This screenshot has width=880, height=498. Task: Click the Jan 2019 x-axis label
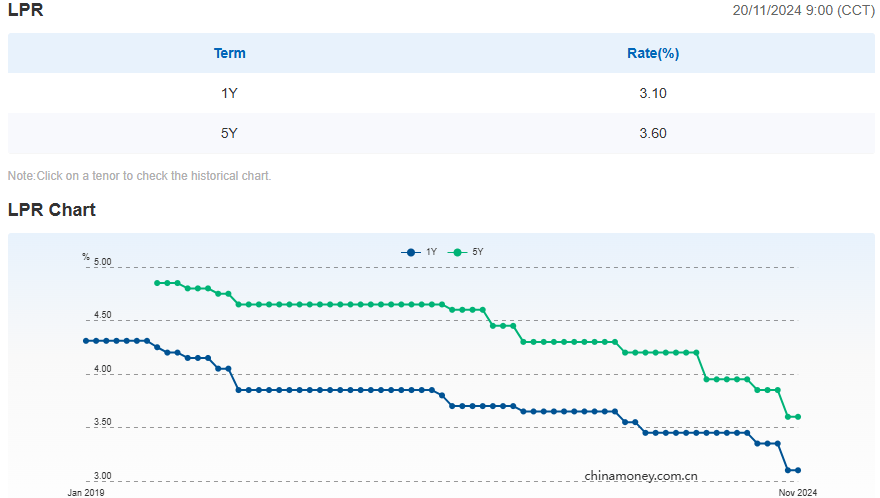pos(86,492)
